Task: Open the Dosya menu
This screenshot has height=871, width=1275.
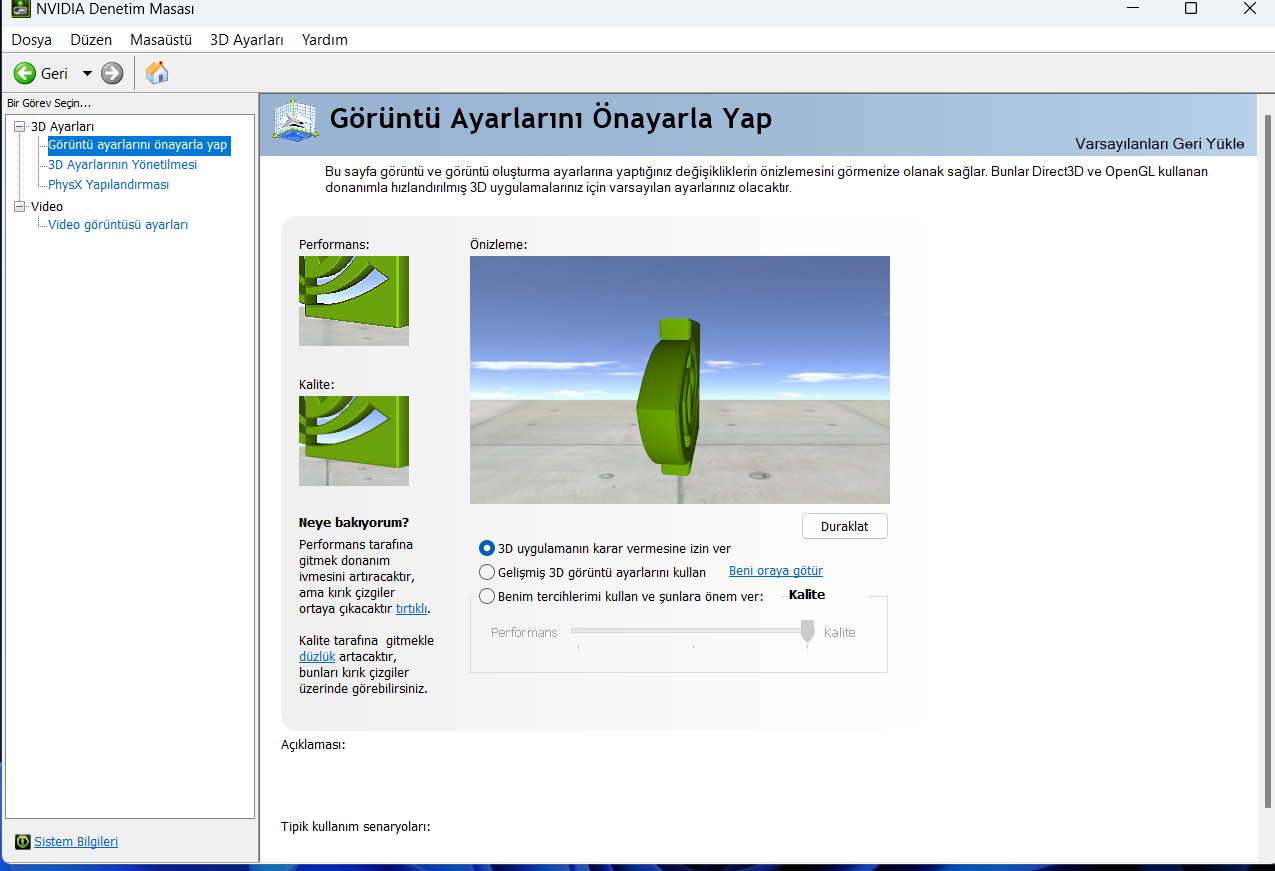Action: [x=32, y=40]
